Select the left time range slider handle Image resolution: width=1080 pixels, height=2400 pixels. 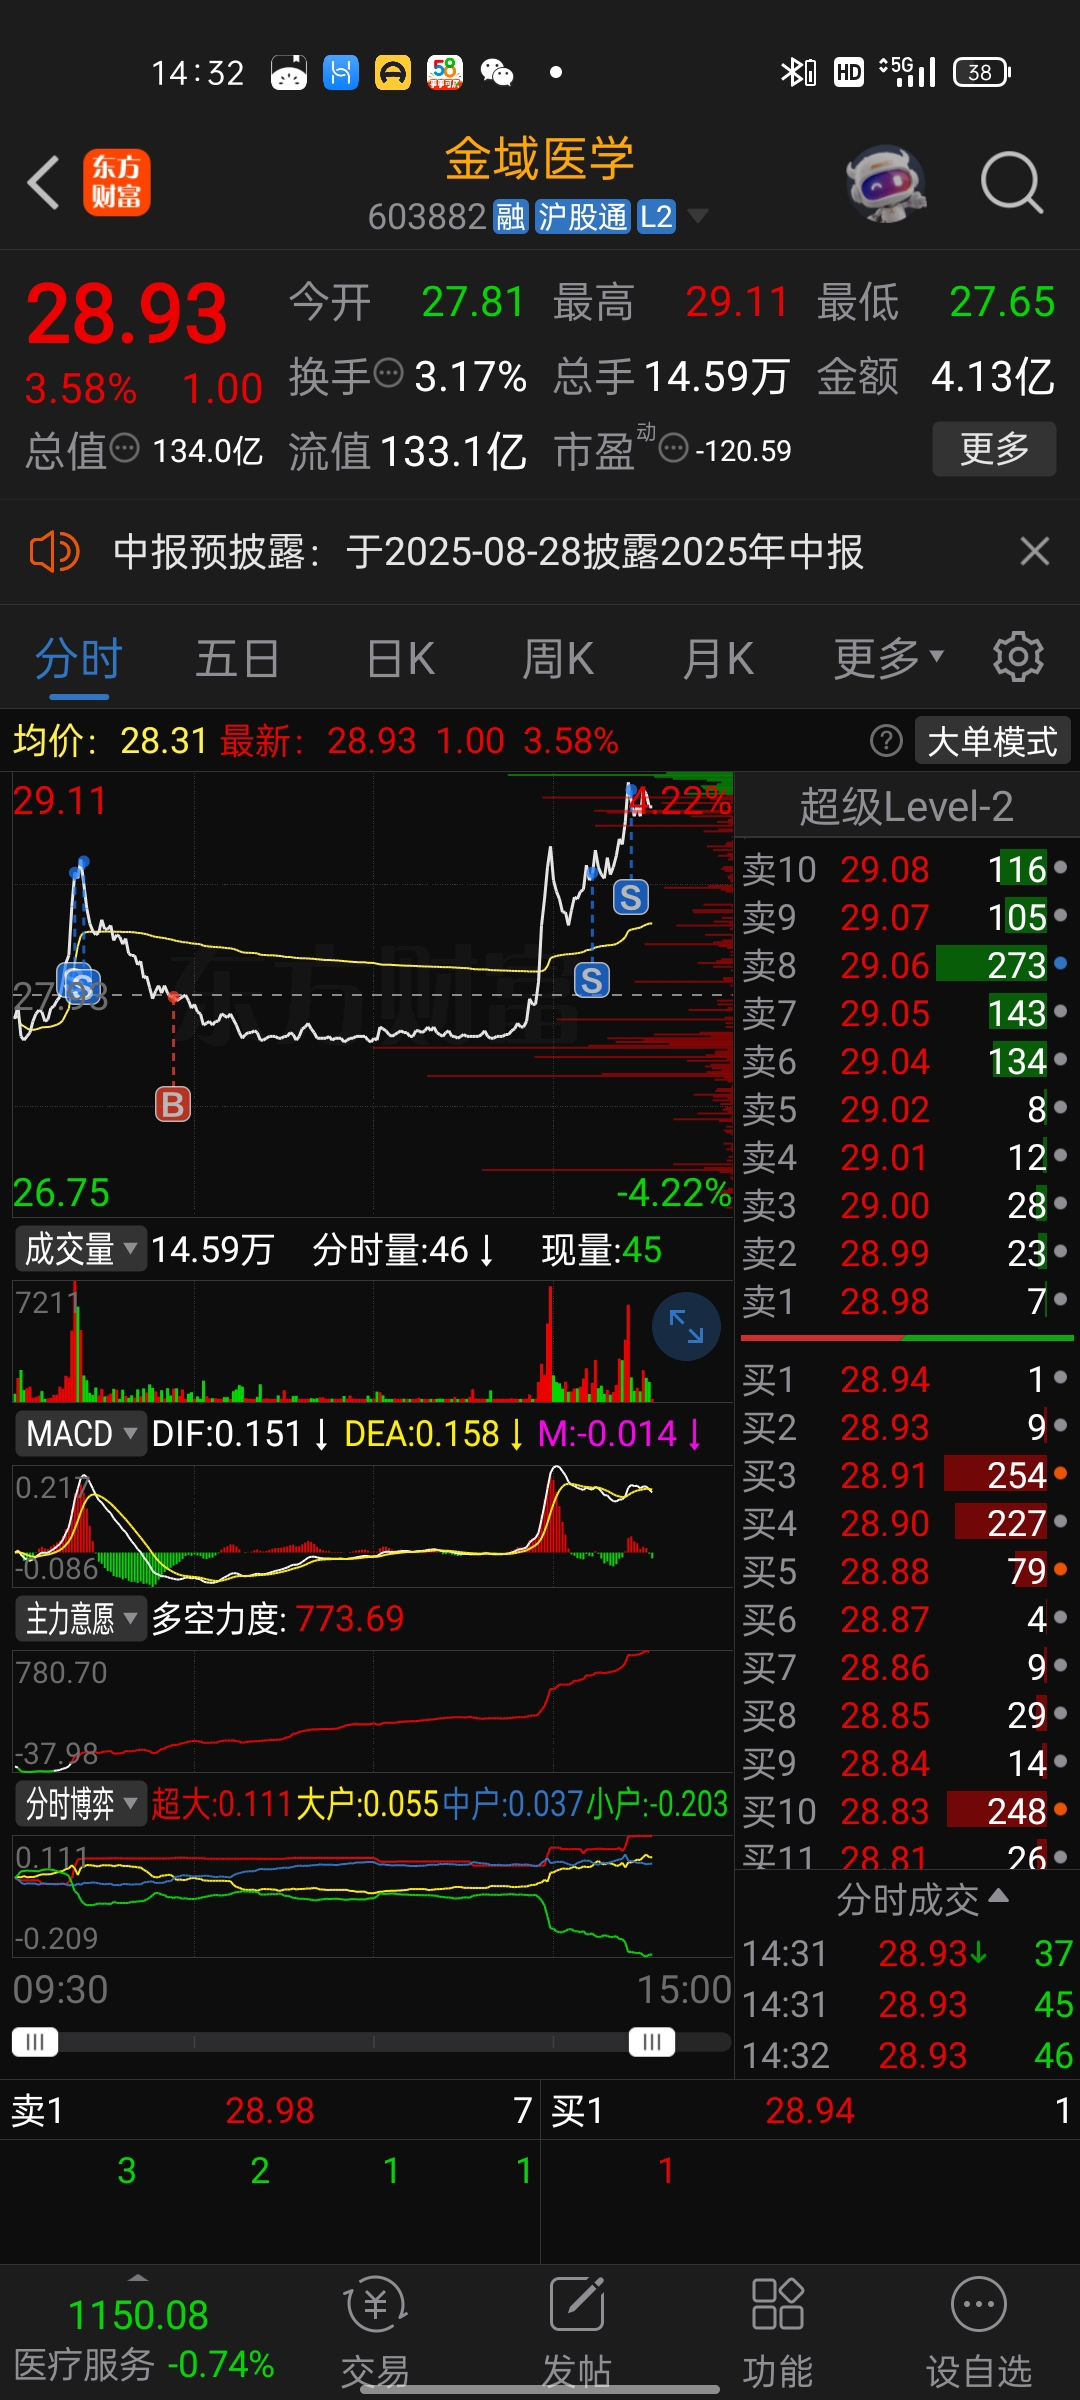35,2042
